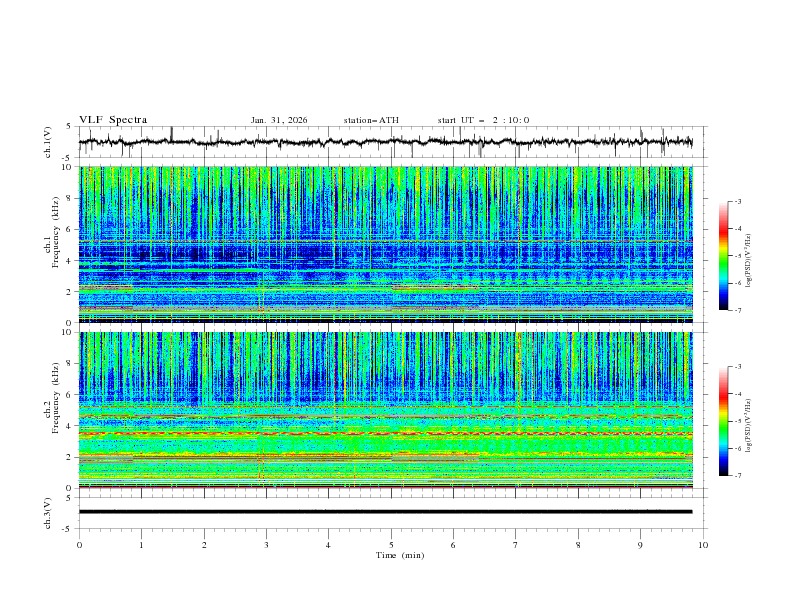This screenshot has width=792, height=612.
Task: Select the date 'Jan. 31, 2026'
Action: (279, 120)
